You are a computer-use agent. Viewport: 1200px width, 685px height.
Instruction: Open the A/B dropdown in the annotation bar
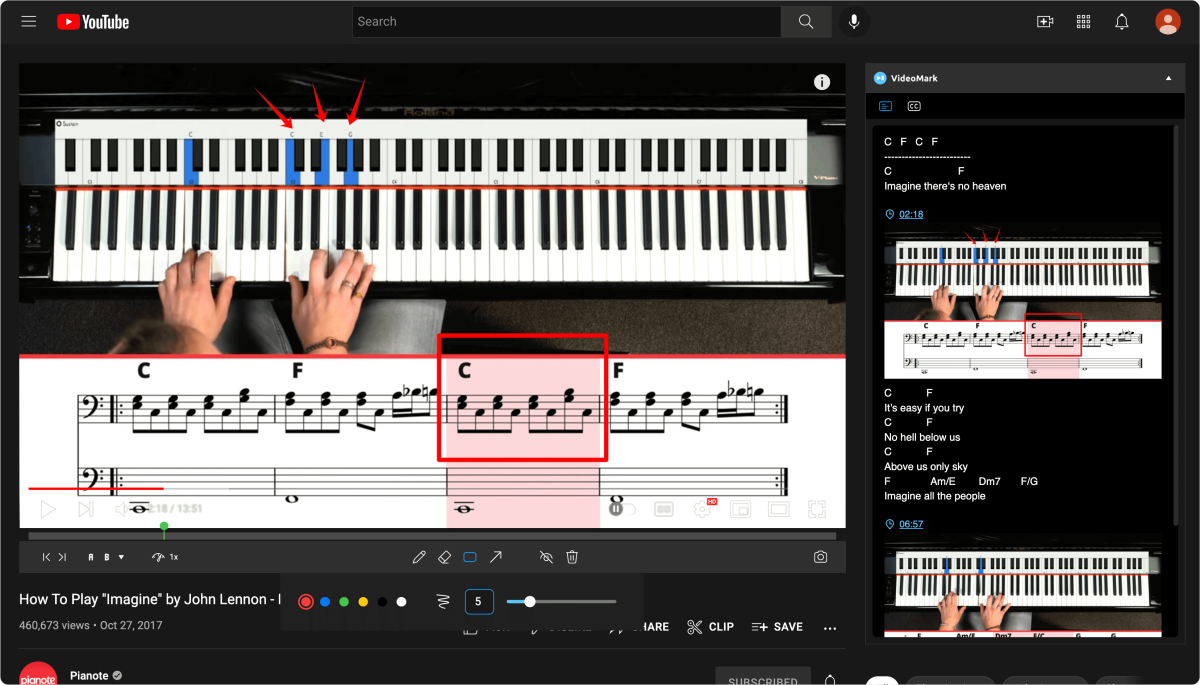[121, 557]
